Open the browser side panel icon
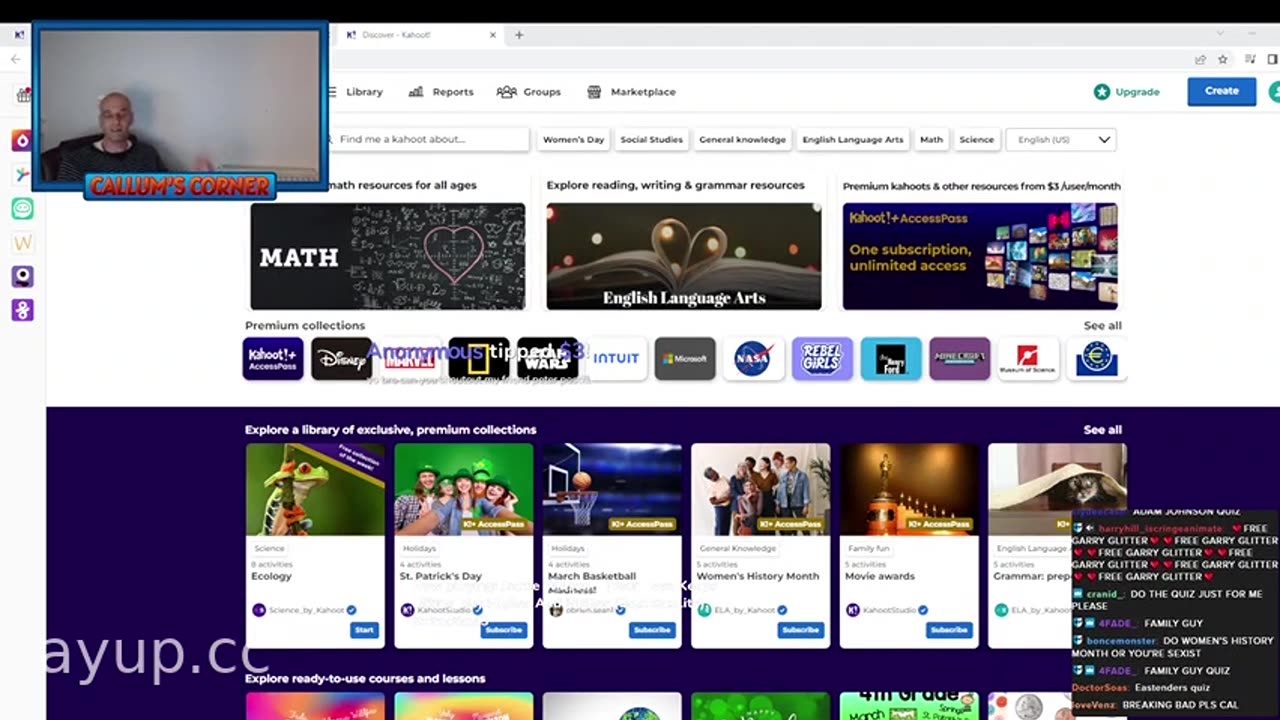 pyautogui.click(x=1272, y=60)
